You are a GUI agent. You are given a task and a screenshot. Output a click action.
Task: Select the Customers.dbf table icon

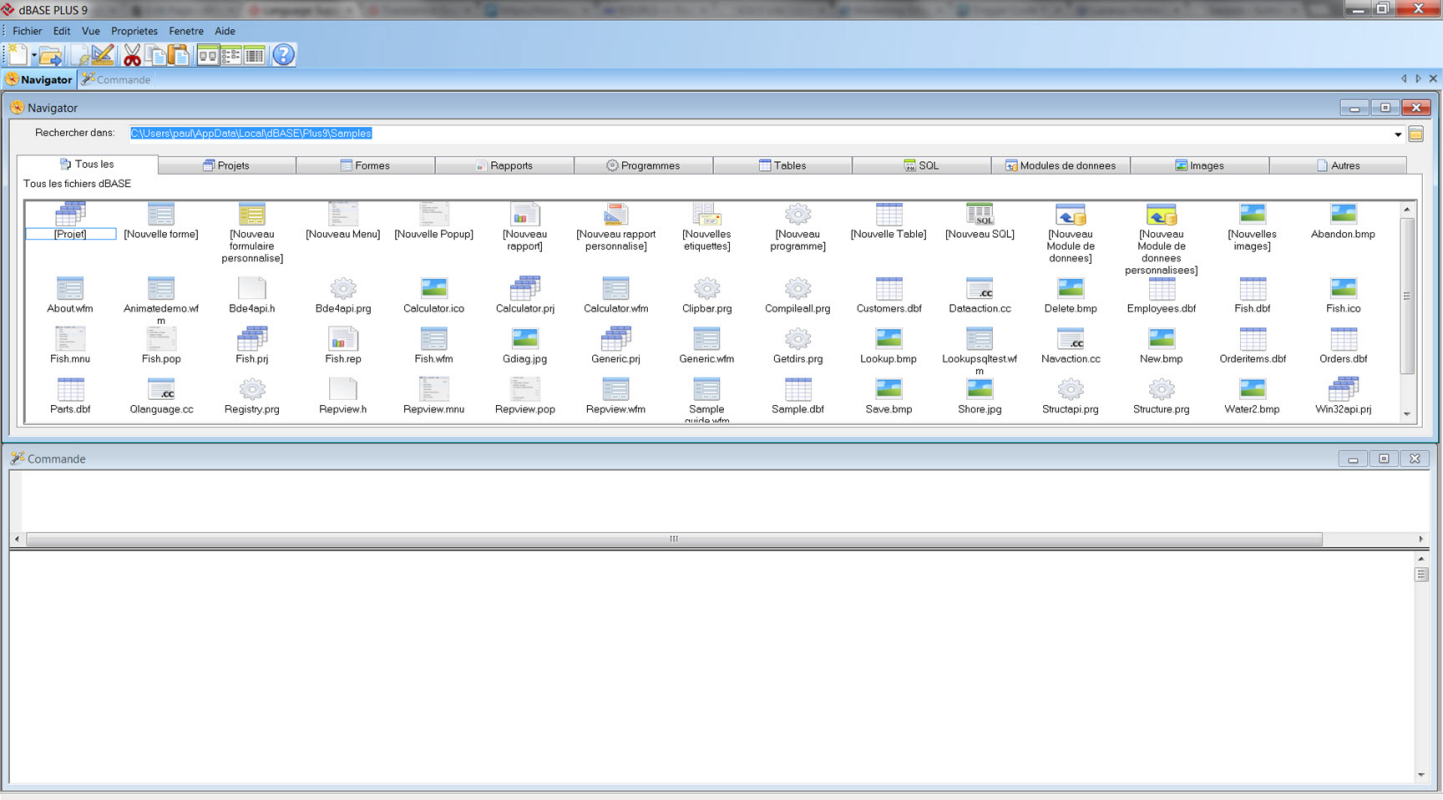tap(889, 288)
